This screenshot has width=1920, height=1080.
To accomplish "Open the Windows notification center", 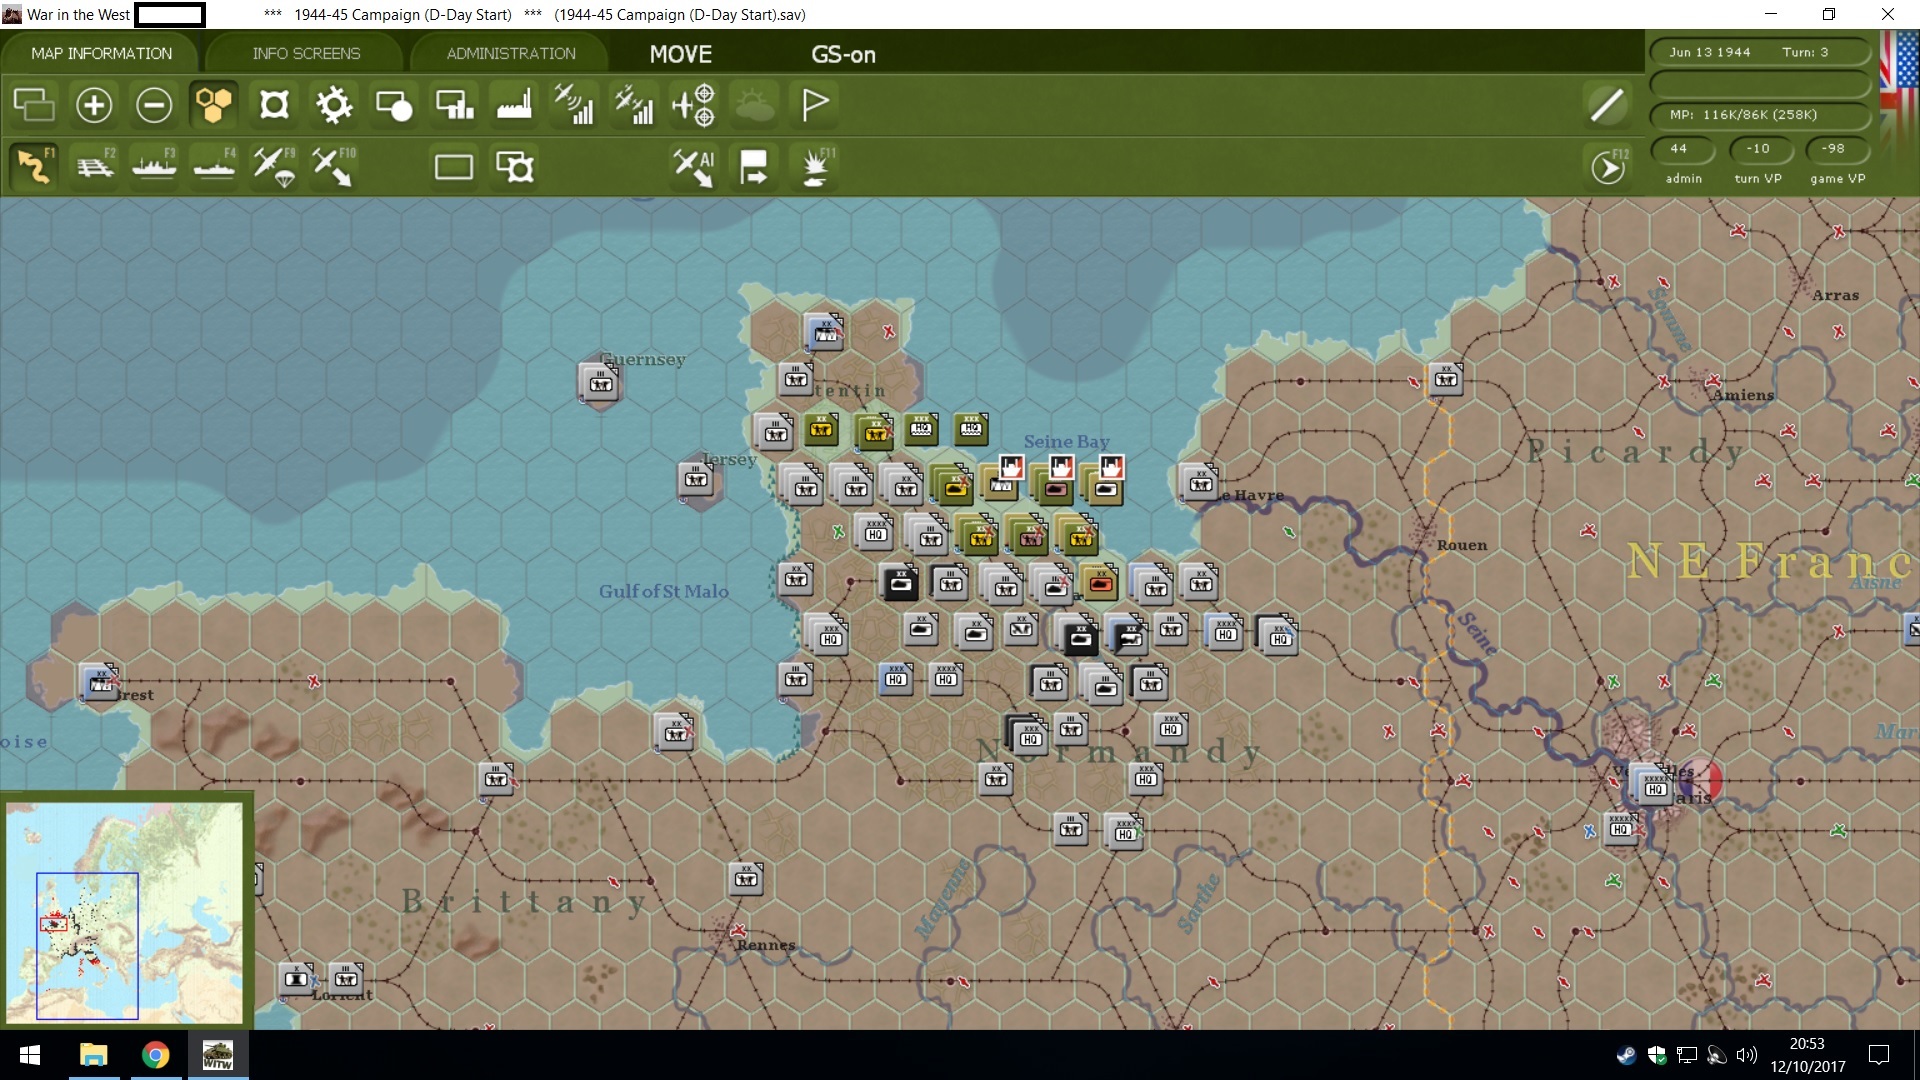I will [1879, 1055].
